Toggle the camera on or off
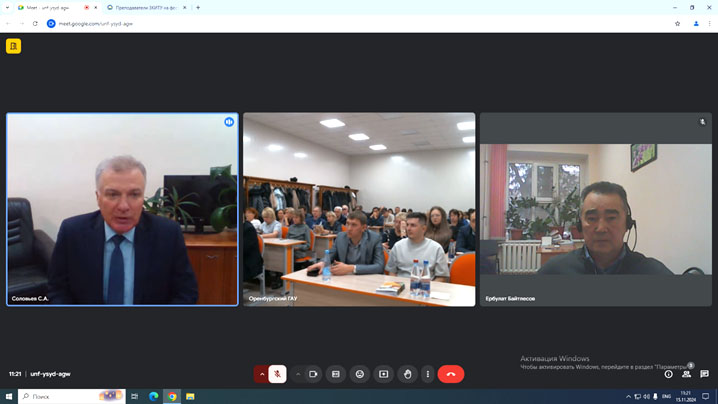 [x=313, y=374]
